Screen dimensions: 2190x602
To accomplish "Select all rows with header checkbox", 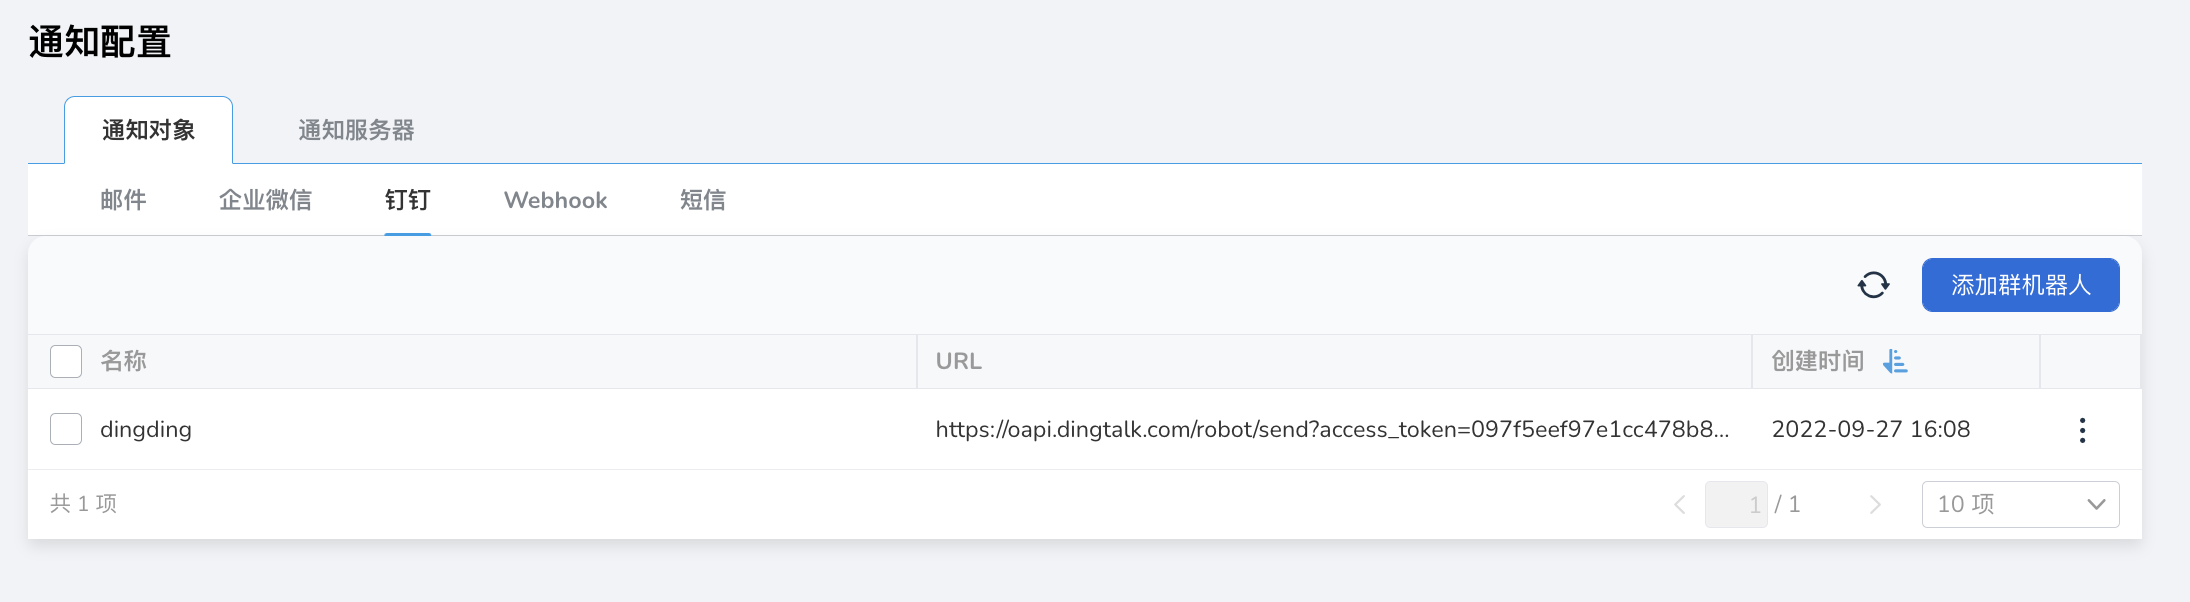I will pyautogui.click(x=66, y=361).
